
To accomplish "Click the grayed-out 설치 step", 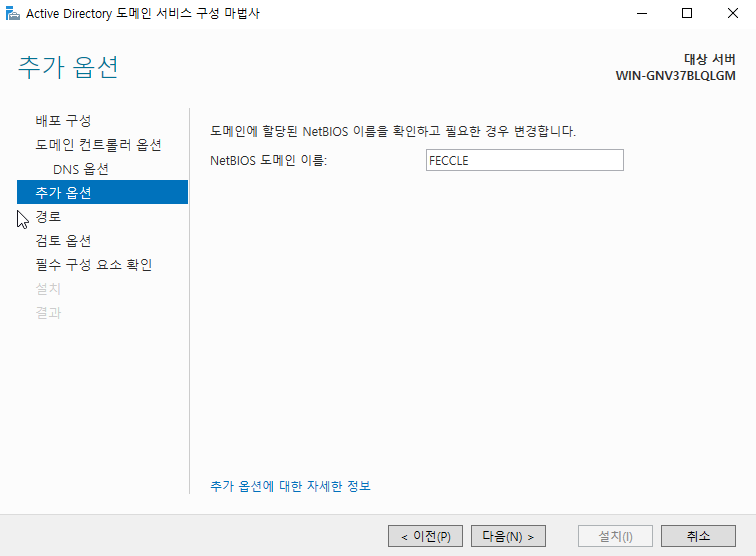I will click(x=48, y=289).
